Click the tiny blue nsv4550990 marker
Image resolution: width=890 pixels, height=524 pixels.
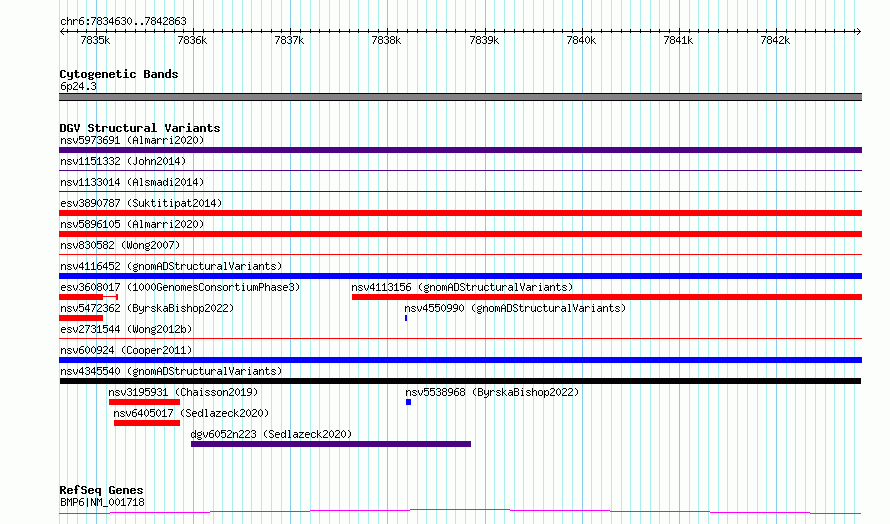(x=406, y=318)
